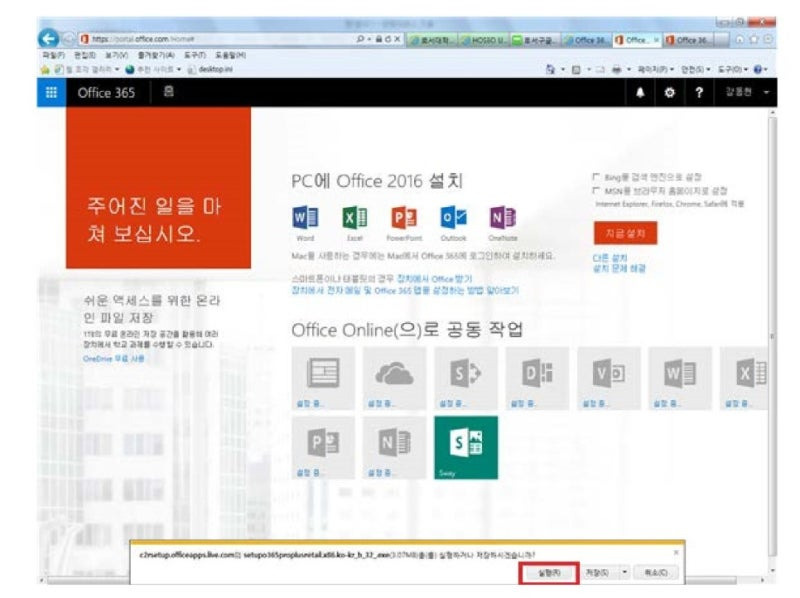The width and height of the screenshot is (800, 598).
Task: Open the 다른 설치 link
Action: click(x=610, y=258)
